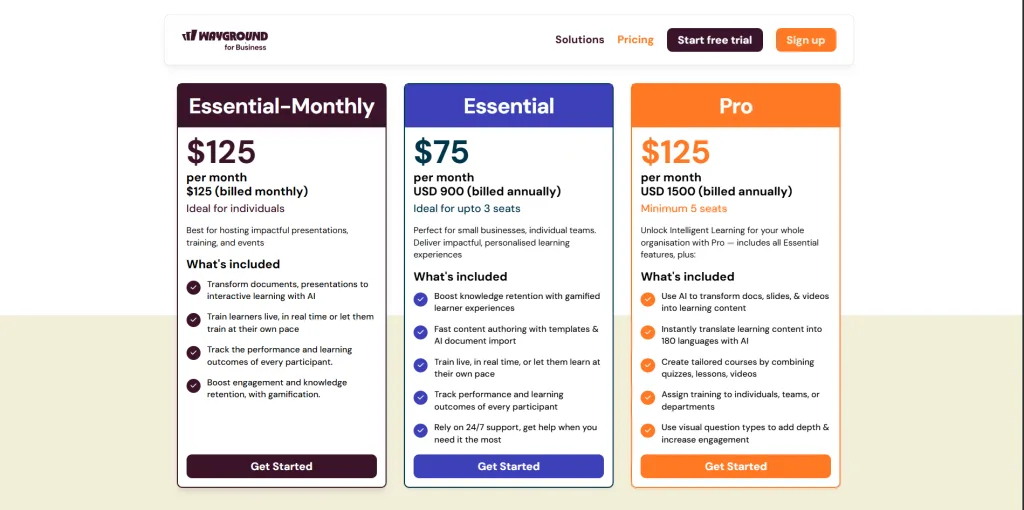This screenshot has height=510, width=1024.
Task: Click checkmark beside "Rely on 24/7 support"
Action: [x=421, y=431]
